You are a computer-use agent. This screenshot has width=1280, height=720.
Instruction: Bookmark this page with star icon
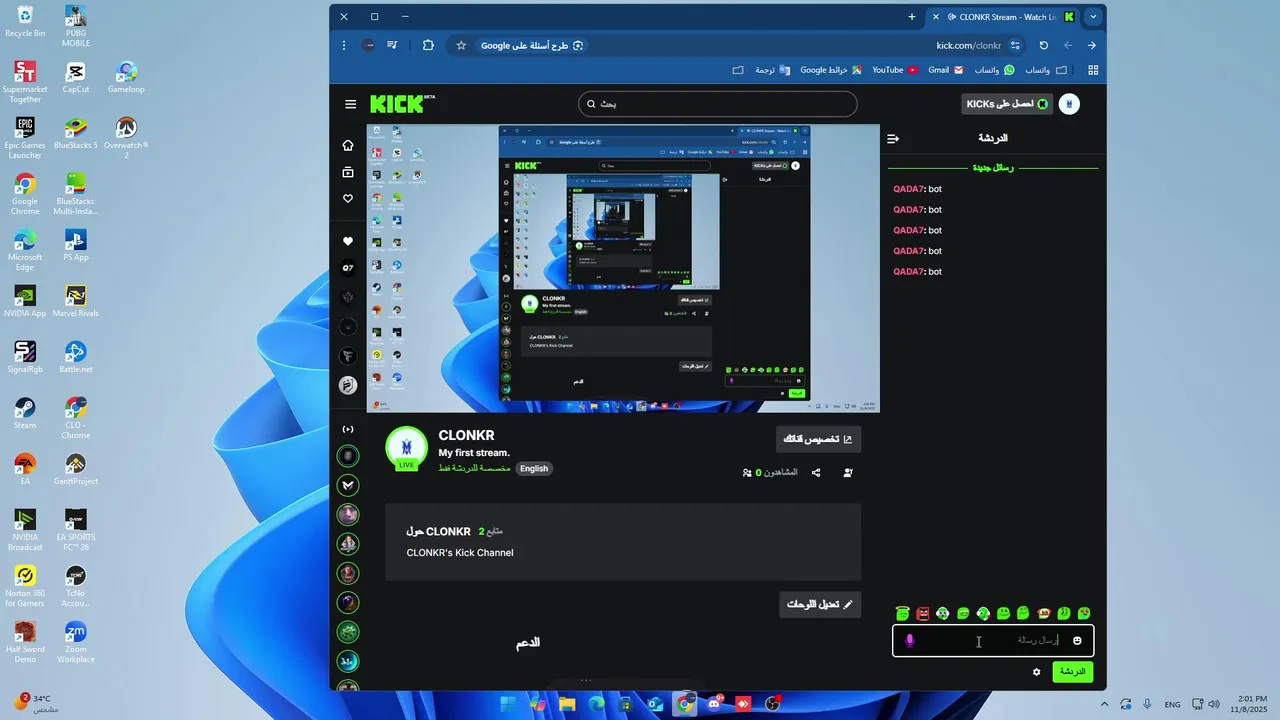click(x=461, y=45)
